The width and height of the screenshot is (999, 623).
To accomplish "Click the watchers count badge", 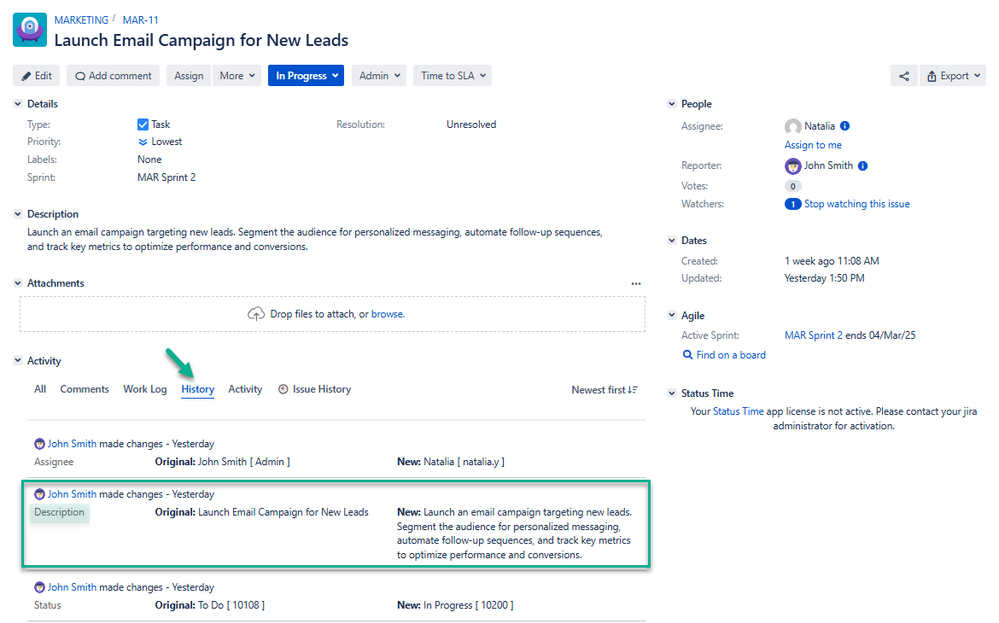I will point(793,204).
